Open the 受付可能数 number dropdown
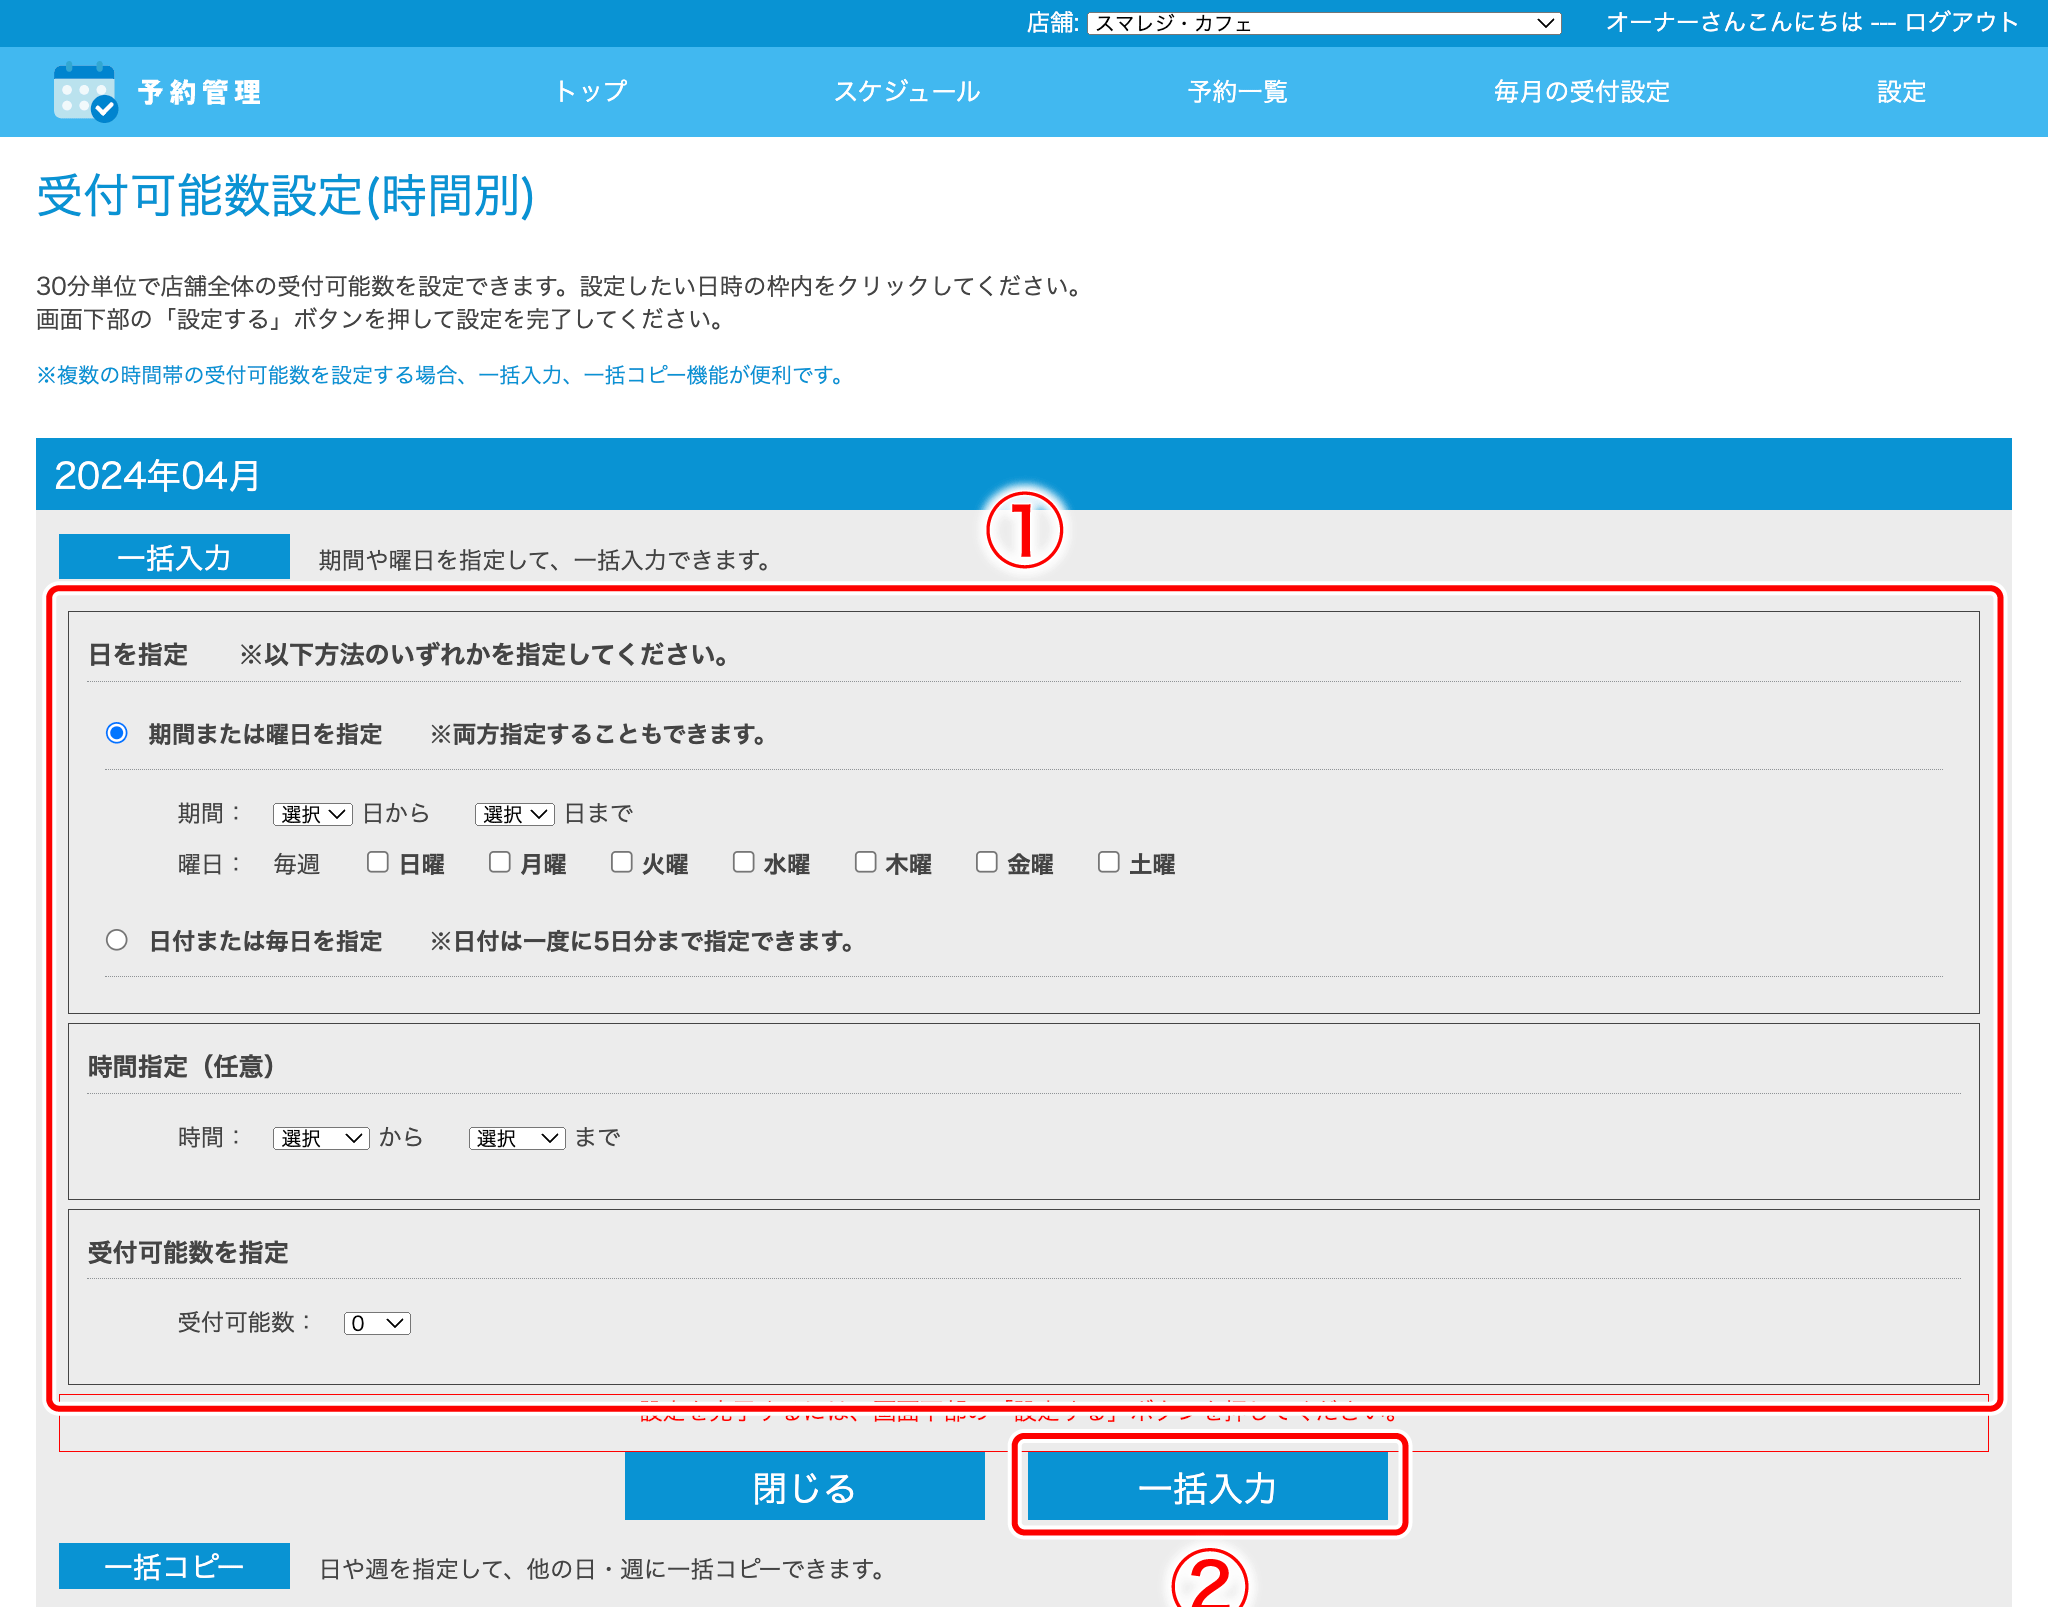This screenshot has width=2048, height=1607. (x=377, y=1323)
